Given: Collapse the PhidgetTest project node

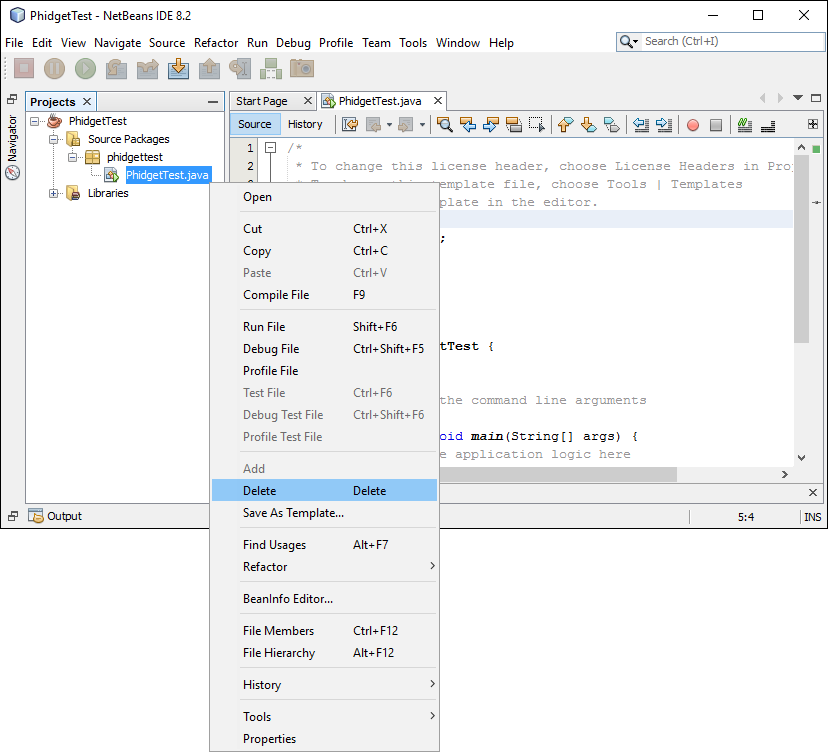Looking at the screenshot, I should click(x=34, y=121).
